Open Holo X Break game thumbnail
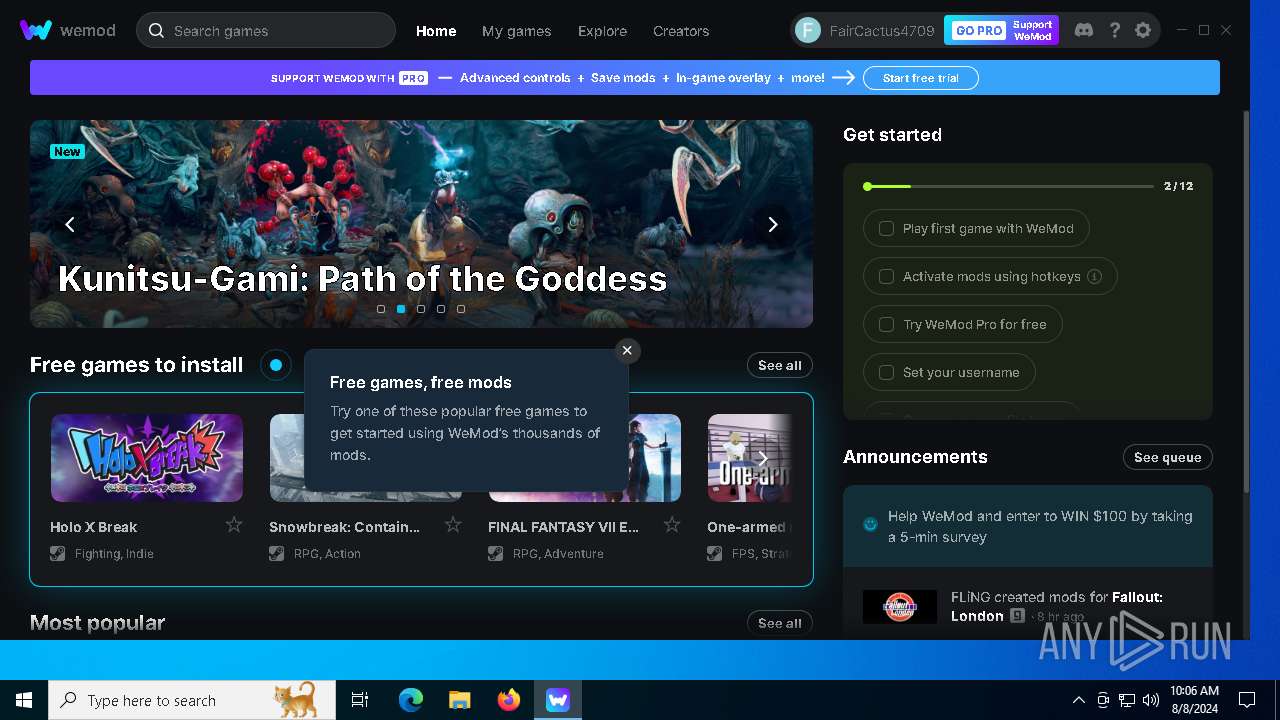1280x720 pixels. pyautogui.click(x=147, y=458)
